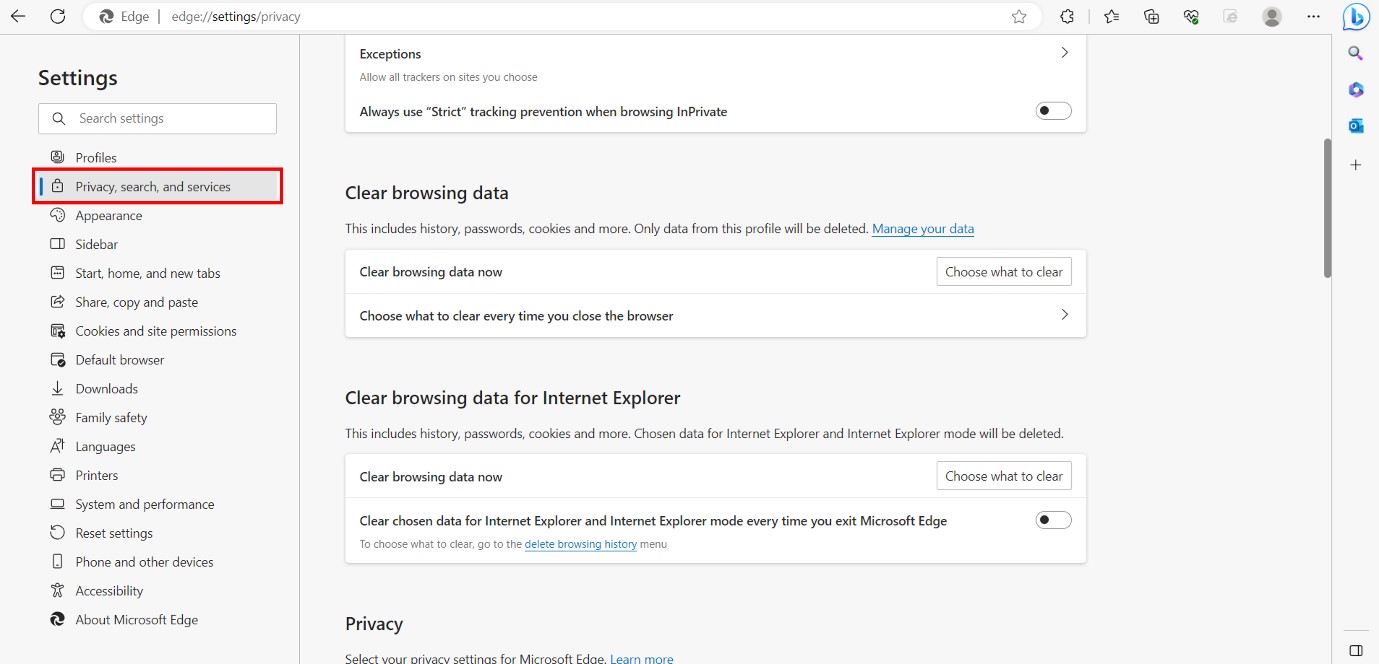The height and width of the screenshot is (664, 1379).
Task: Open the Manage your data link
Action: click(923, 229)
